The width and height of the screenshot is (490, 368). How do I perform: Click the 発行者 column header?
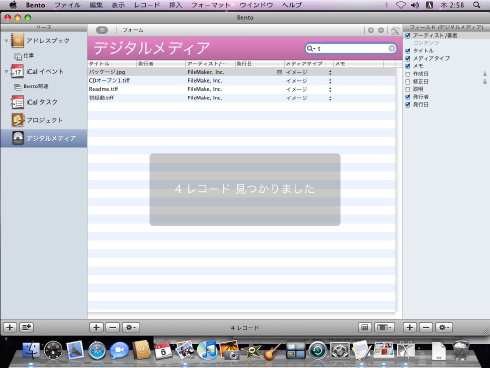(x=161, y=63)
